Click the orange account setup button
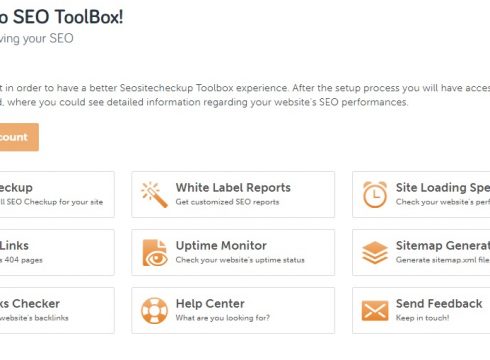 pos(19,137)
